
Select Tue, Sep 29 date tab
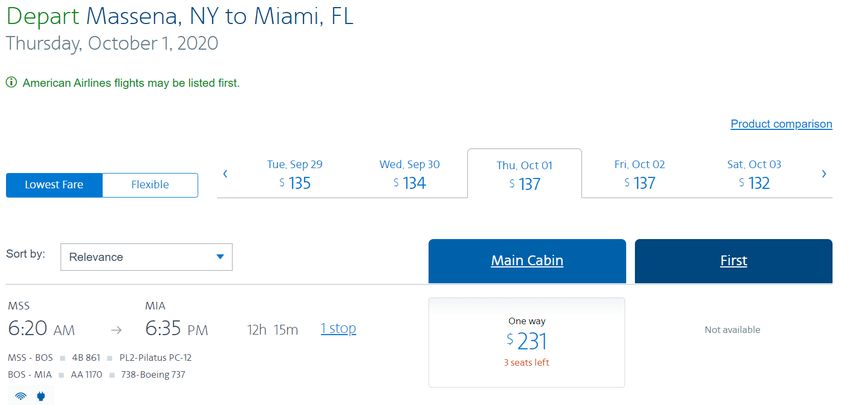tap(295, 175)
